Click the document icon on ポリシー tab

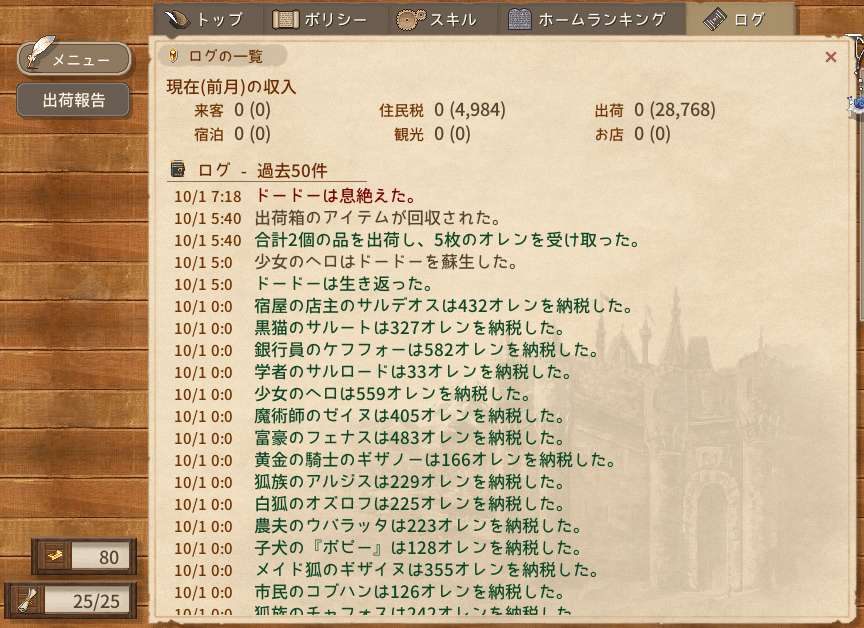[x=285, y=20]
